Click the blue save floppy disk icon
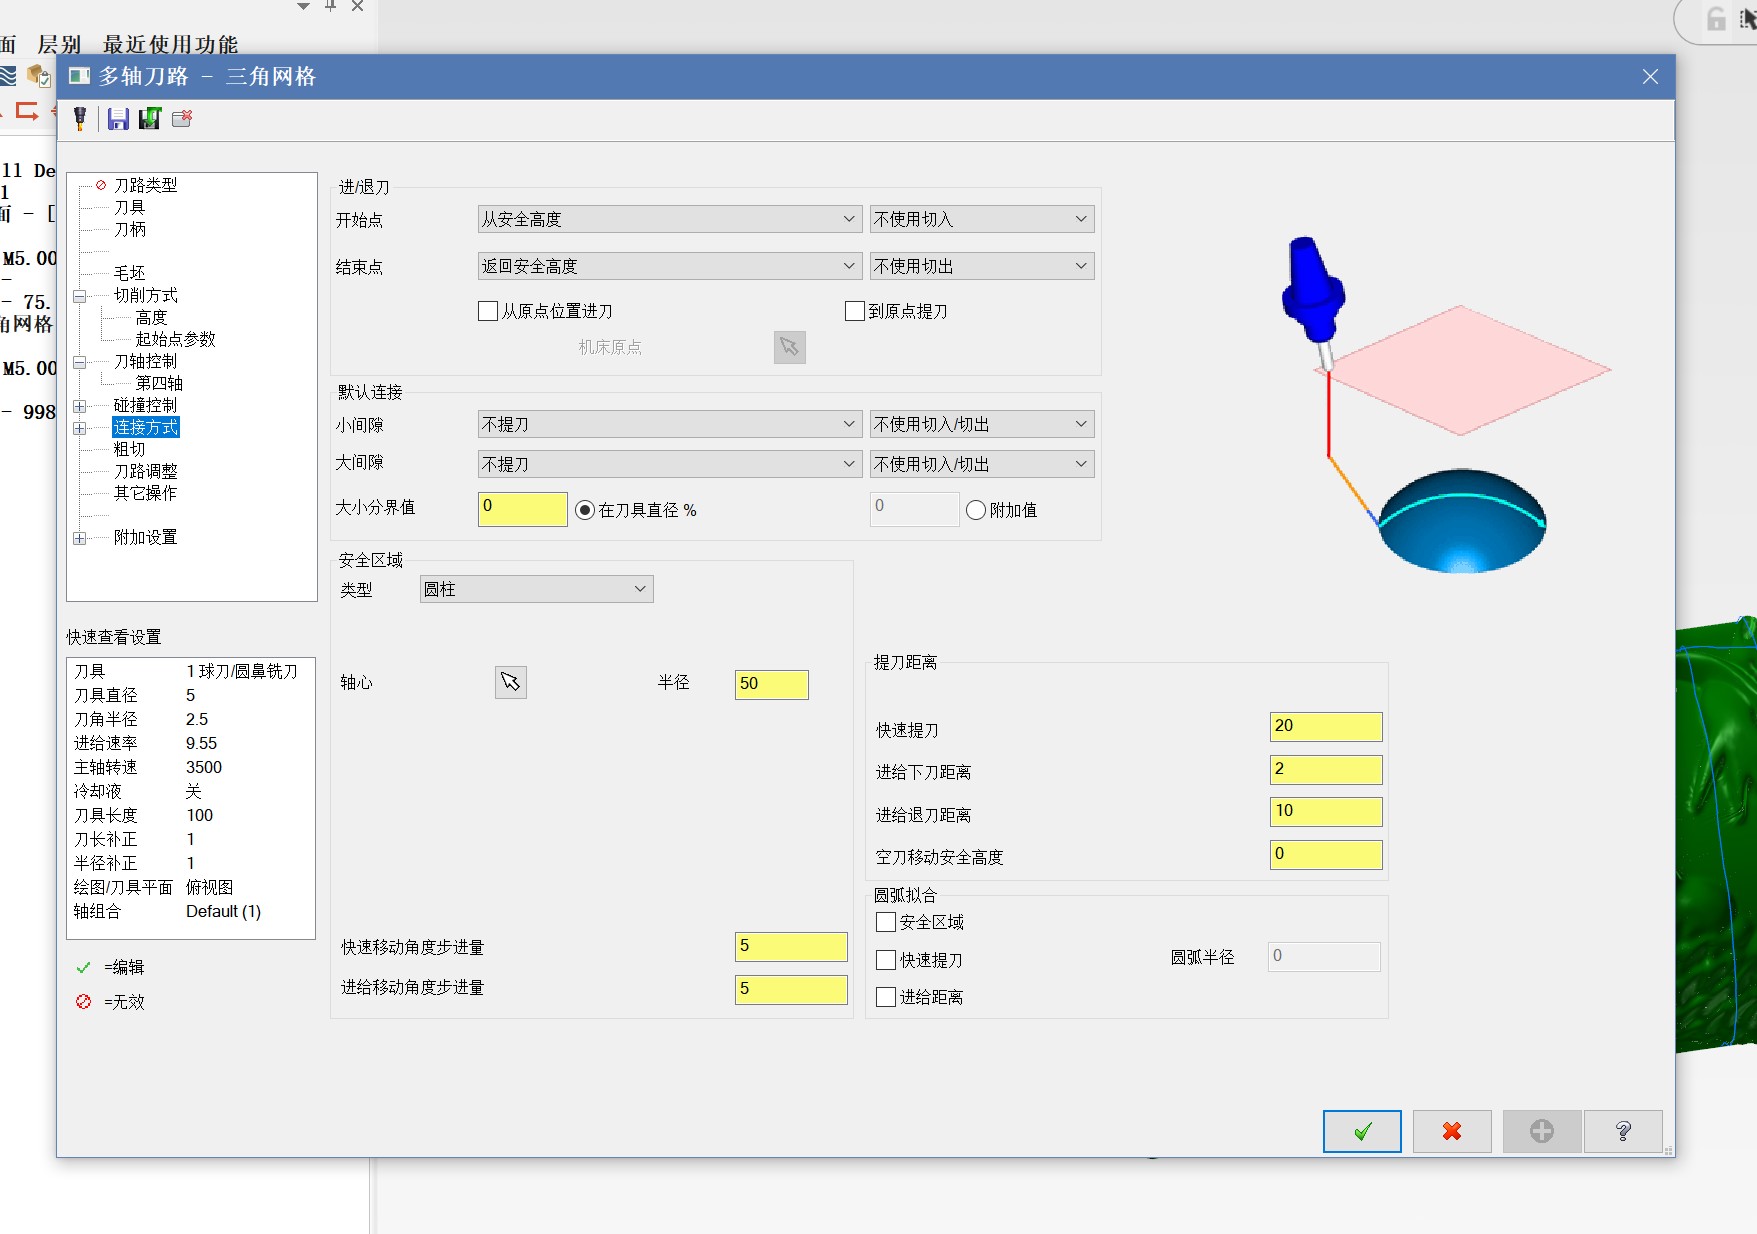The image size is (1757, 1234). coord(118,119)
